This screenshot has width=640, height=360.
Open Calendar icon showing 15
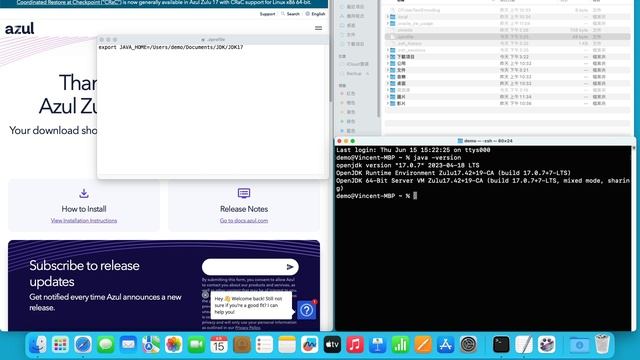(x=219, y=345)
